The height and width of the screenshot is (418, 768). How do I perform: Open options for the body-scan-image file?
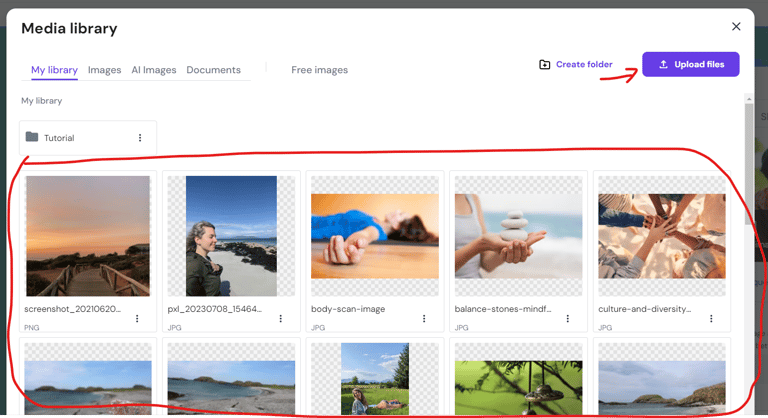tap(424, 319)
